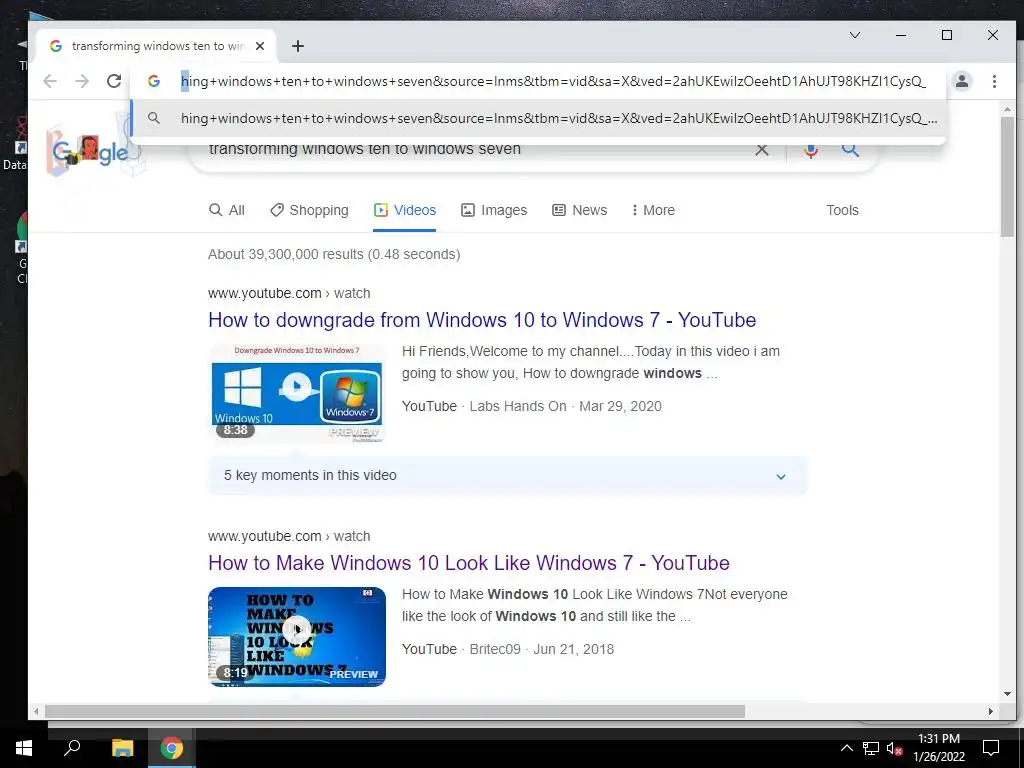Image resolution: width=1024 pixels, height=768 pixels.
Task: Open the notification action center
Action: (x=991, y=748)
